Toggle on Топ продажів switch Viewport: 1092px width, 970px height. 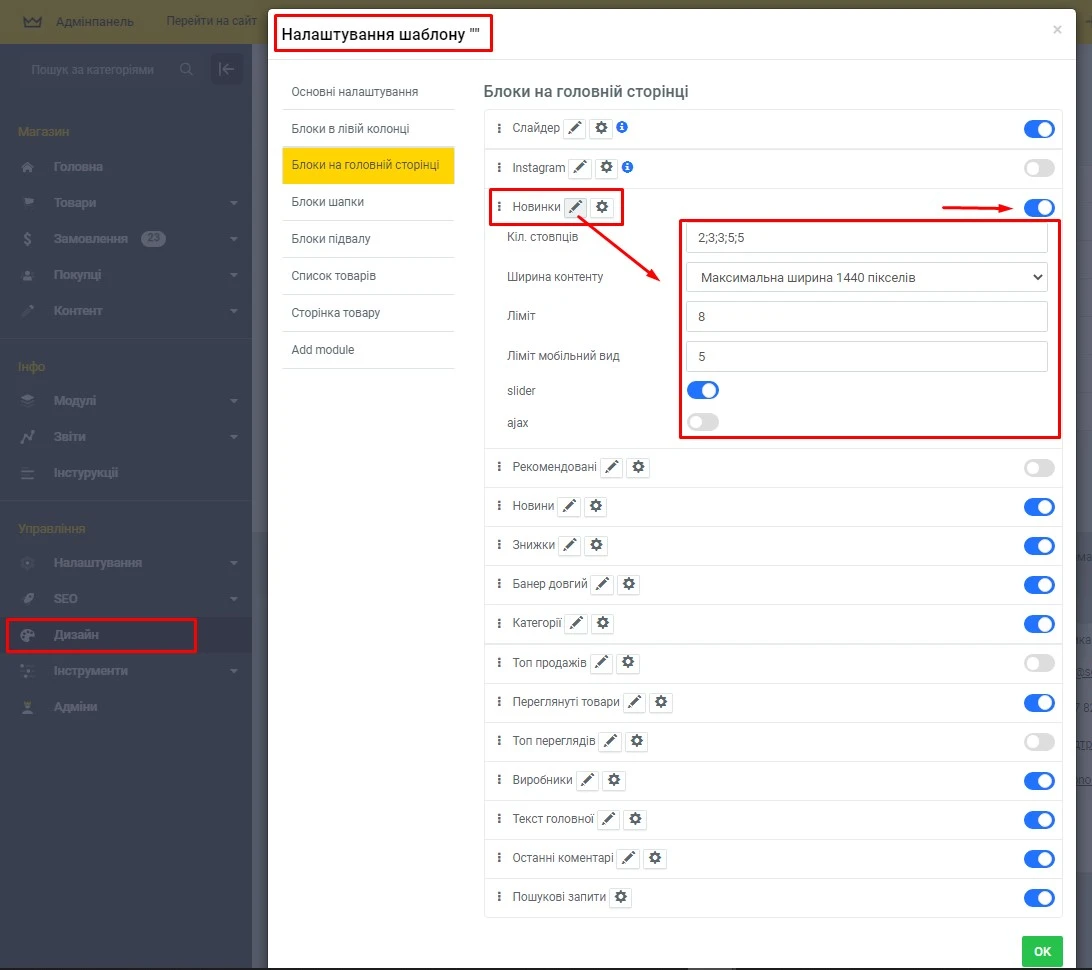click(x=1039, y=662)
